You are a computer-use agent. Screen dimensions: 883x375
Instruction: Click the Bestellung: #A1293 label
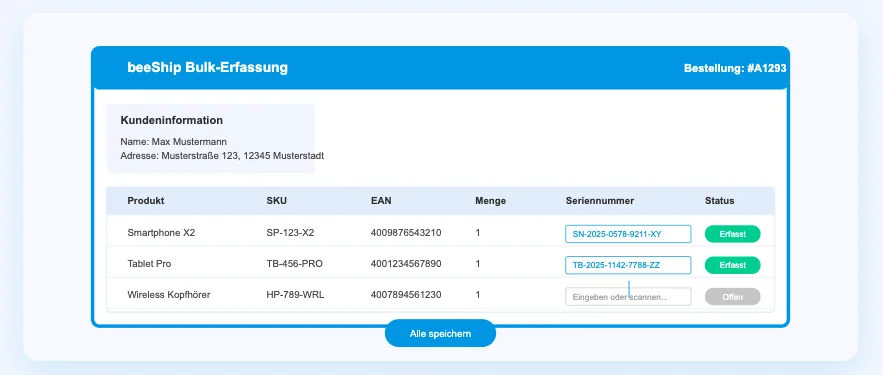click(x=735, y=68)
